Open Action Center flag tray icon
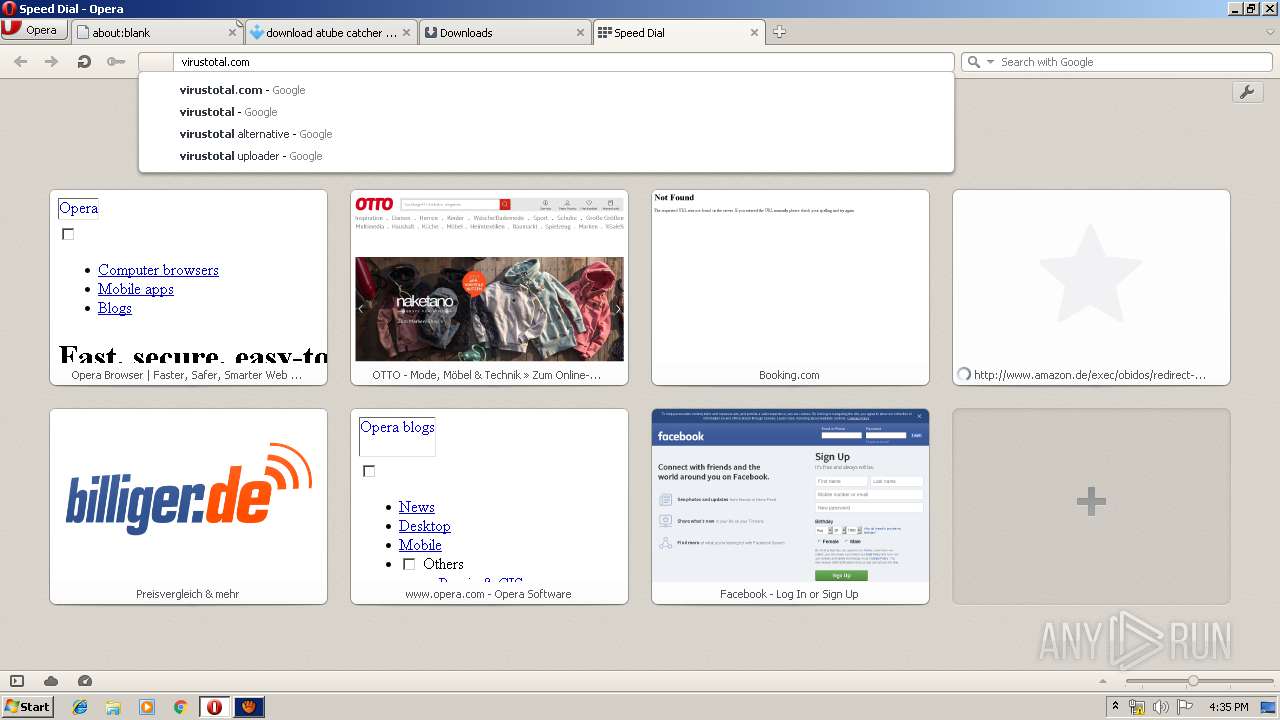The height and width of the screenshot is (720, 1280). click(1185, 707)
